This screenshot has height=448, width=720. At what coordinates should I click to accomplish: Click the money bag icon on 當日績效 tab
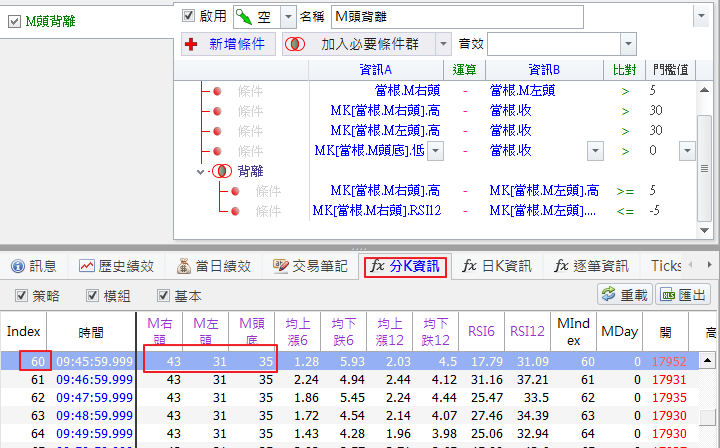[x=184, y=266]
